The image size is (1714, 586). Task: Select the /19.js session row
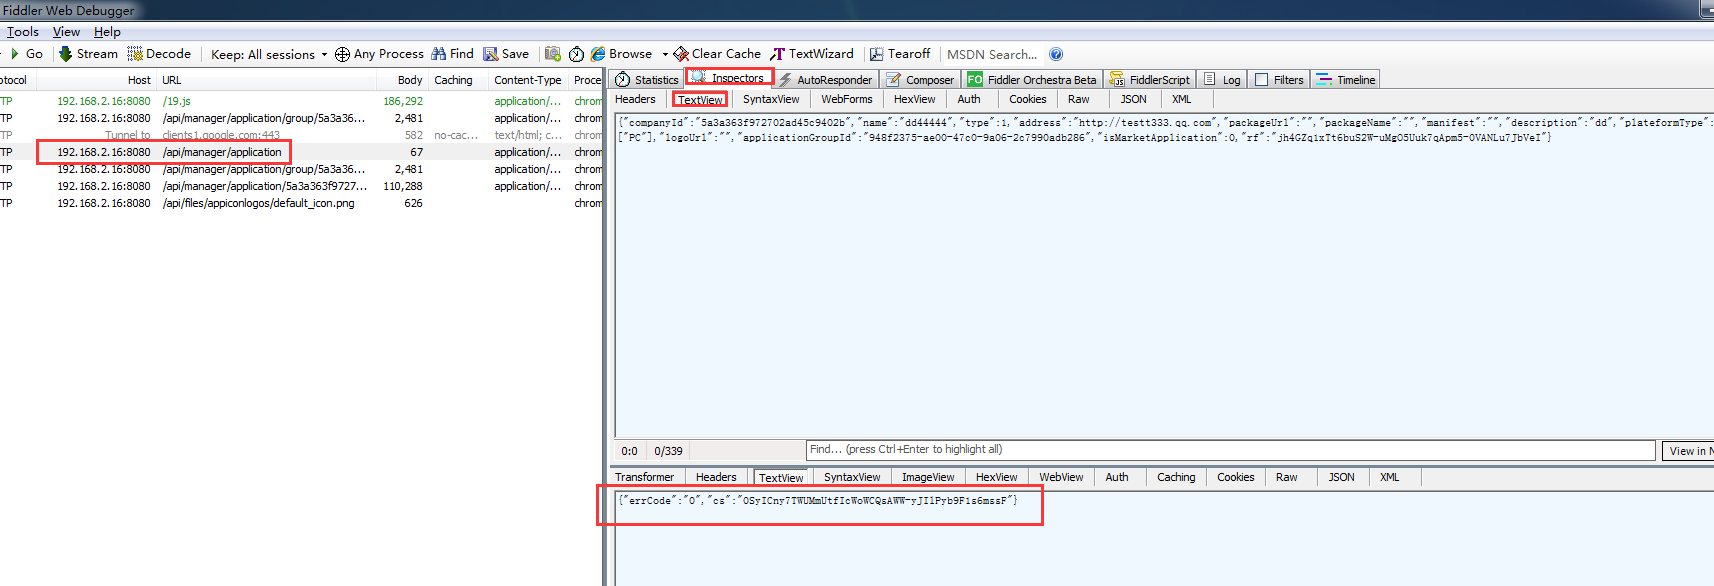point(300,101)
